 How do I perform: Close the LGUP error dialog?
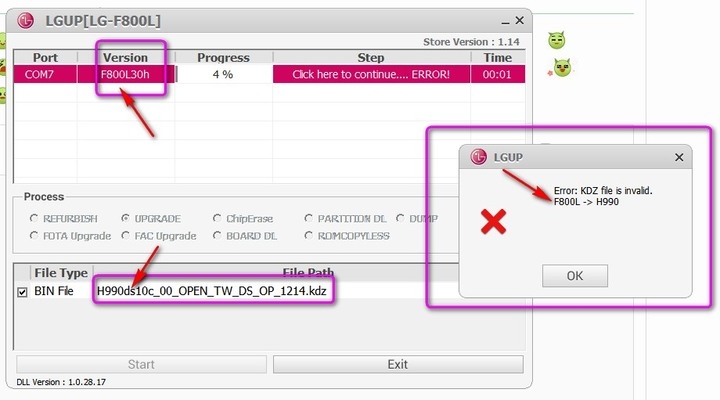point(679,158)
